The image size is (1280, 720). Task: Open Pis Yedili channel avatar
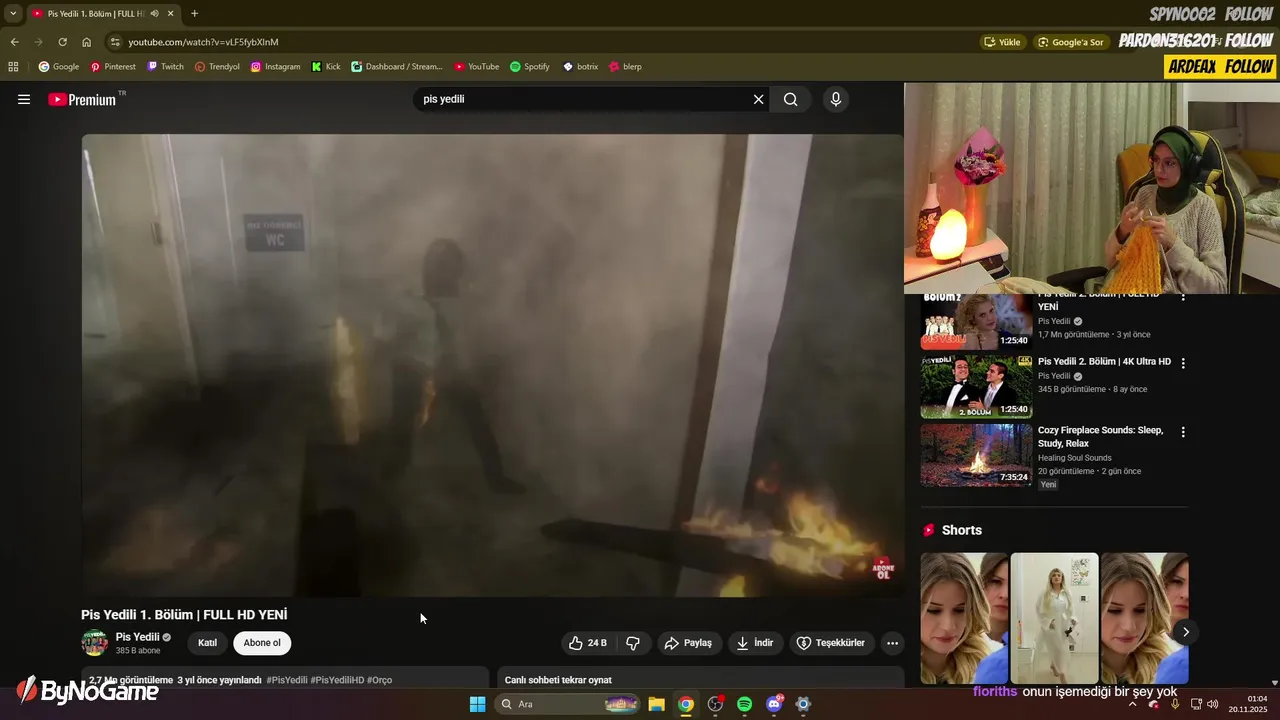click(x=95, y=643)
